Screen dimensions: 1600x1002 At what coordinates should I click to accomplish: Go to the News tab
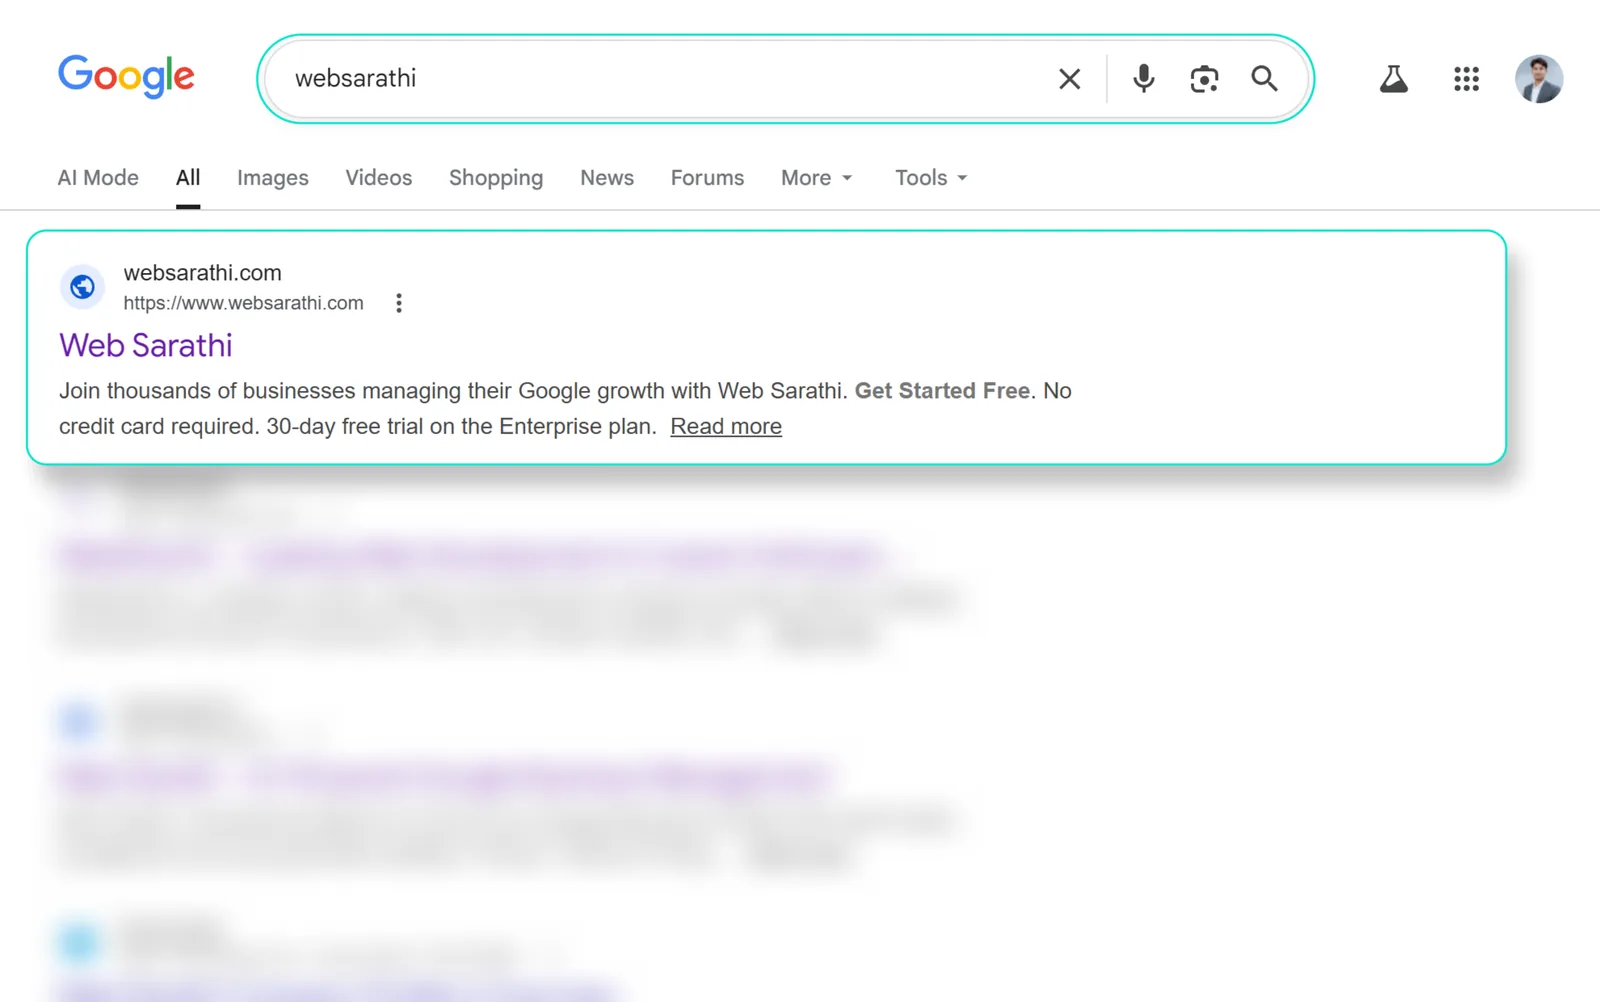pos(606,178)
